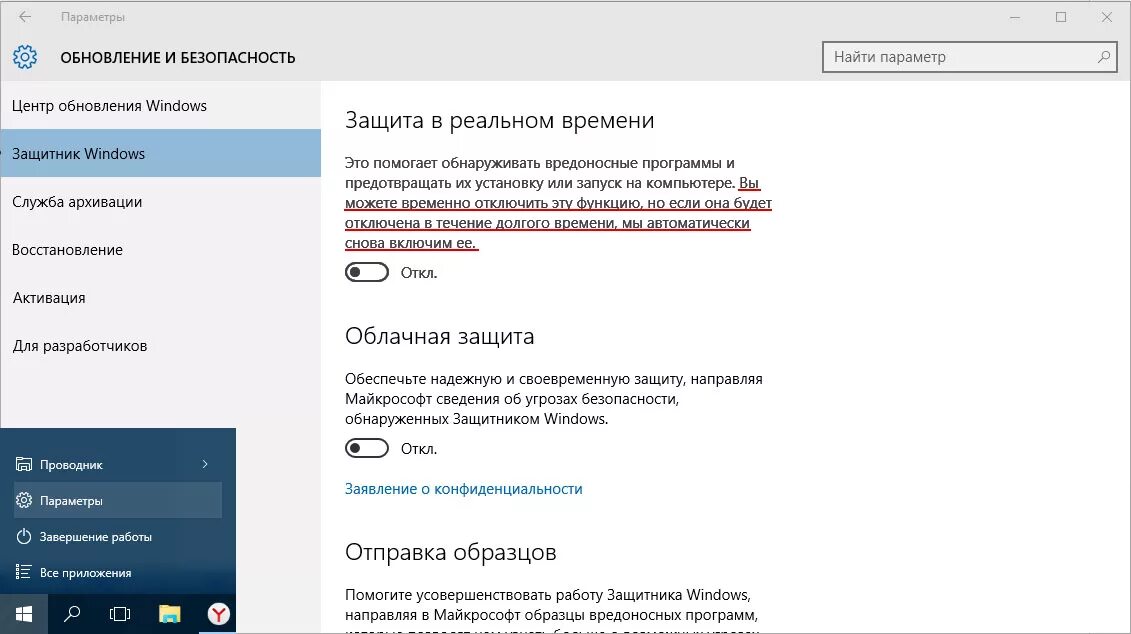Viewport: 1131px width, 634px height.
Task: Open Параметры in Start menu
Action: coord(118,501)
